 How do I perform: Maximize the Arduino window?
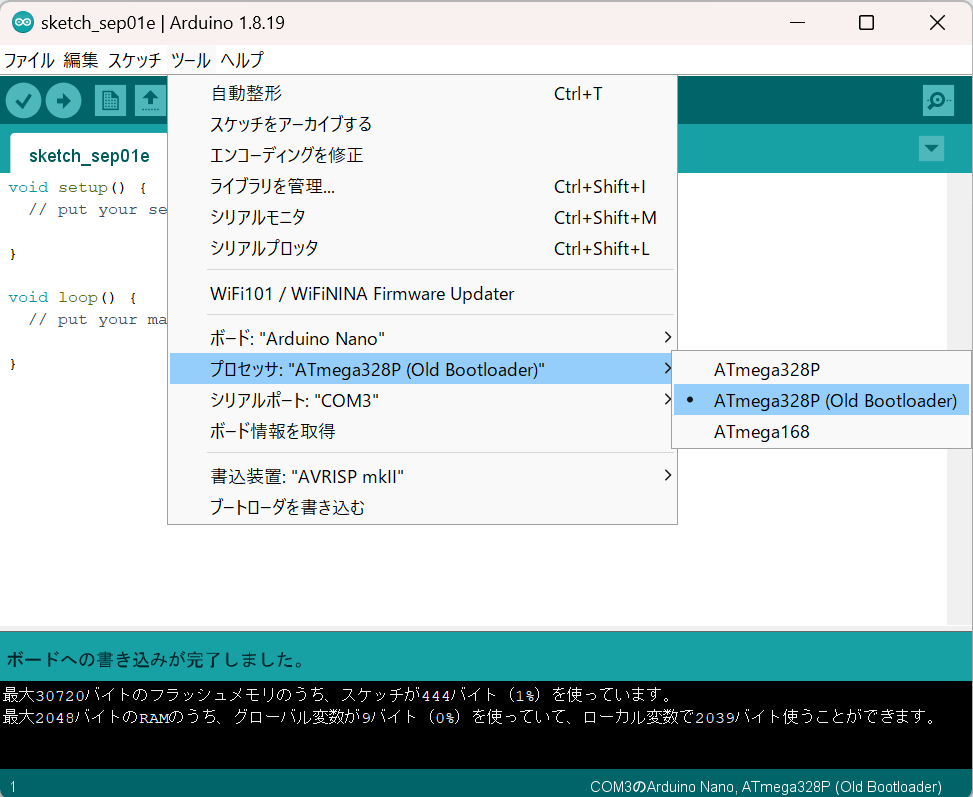click(x=866, y=22)
